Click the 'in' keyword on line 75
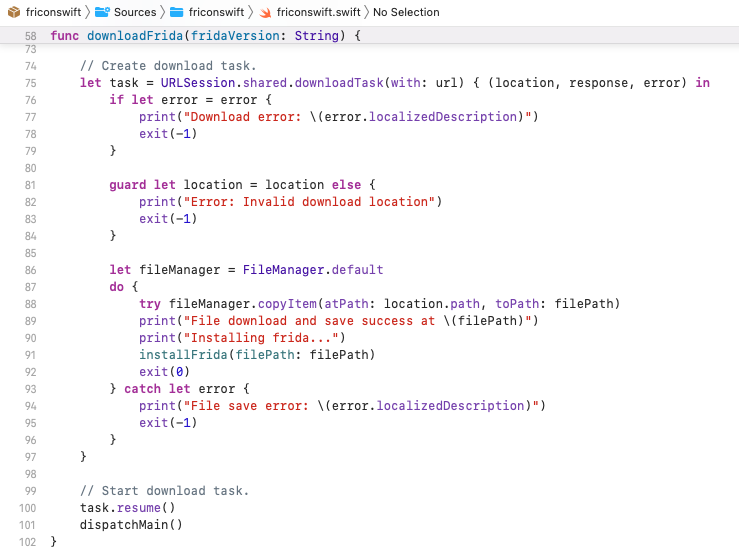Screen dimensions: 739x552 (x=702, y=83)
